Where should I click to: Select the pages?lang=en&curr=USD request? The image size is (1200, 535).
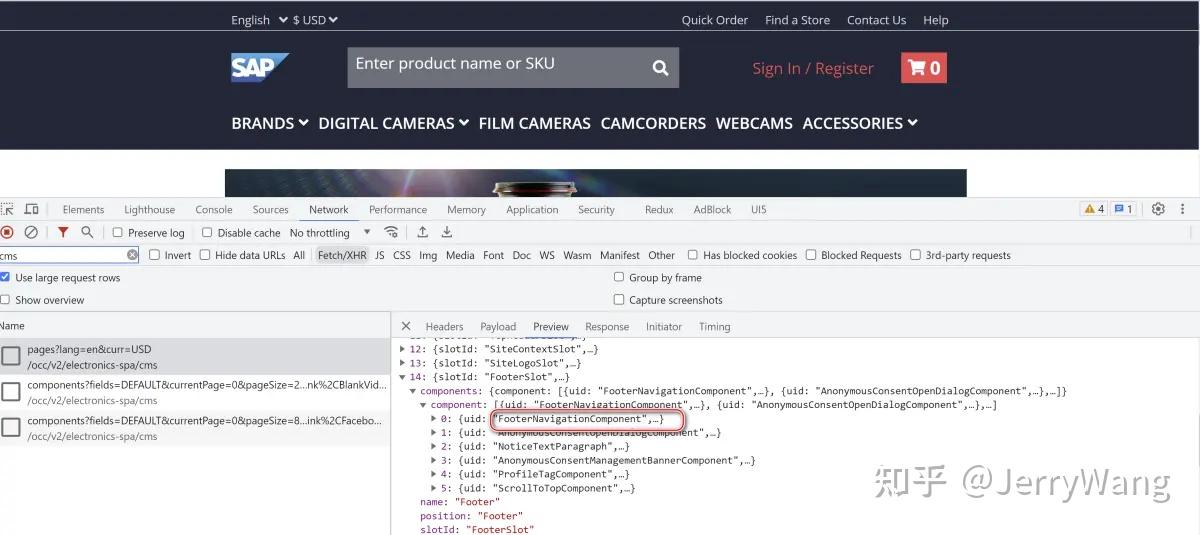coord(195,357)
